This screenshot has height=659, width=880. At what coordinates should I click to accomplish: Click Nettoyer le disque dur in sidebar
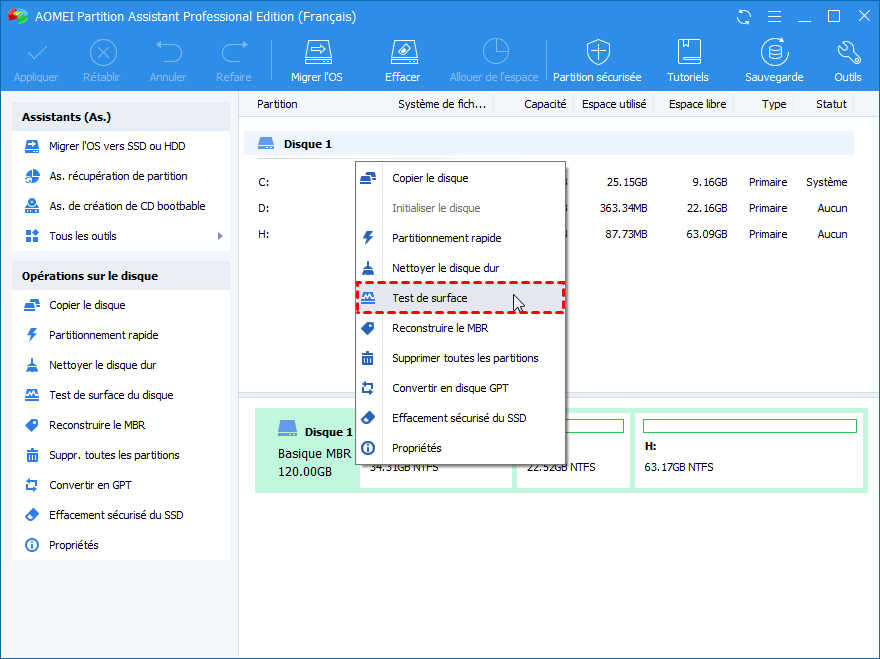point(103,365)
